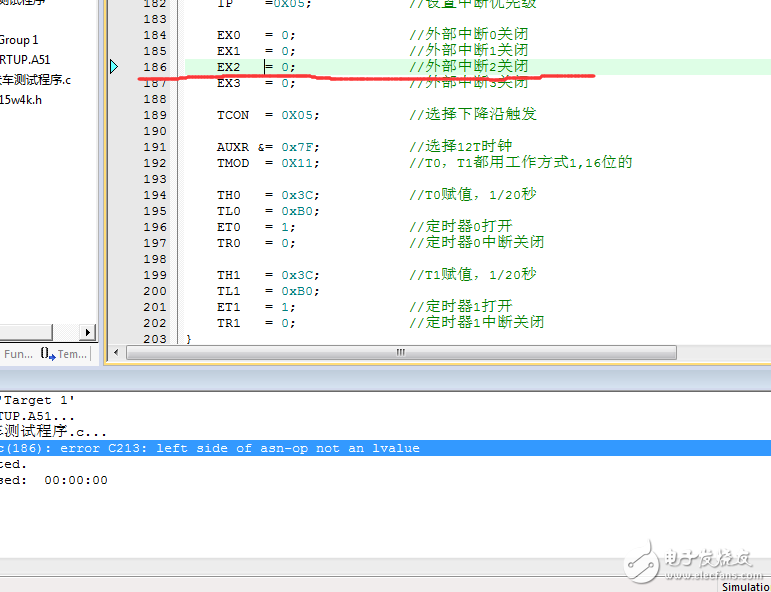This screenshot has width=771, height=592.
Task: Click line number 186 in the gutter
Action: [x=155, y=67]
